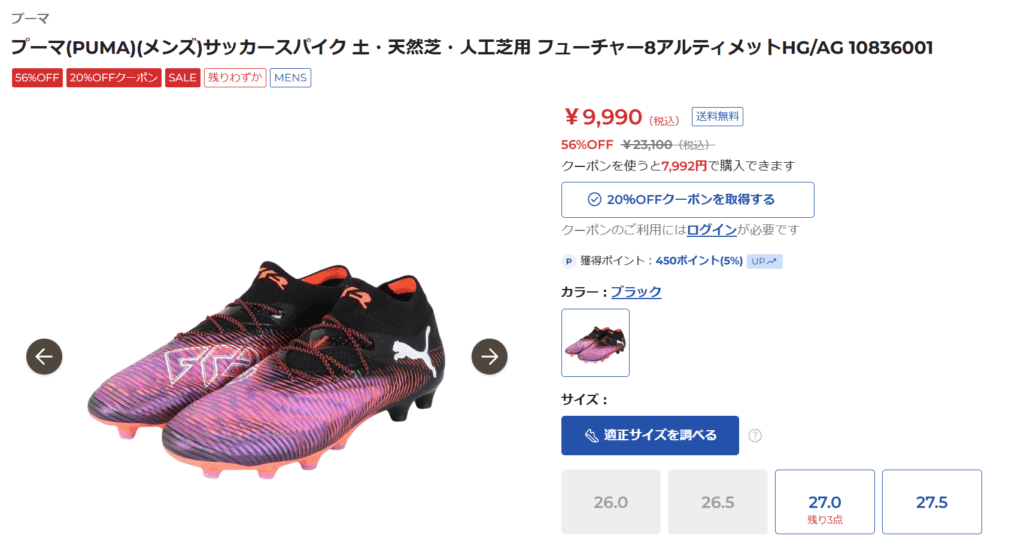This screenshot has width=1024, height=548.
Task: Click the size guide help question mark
Action: click(755, 435)
